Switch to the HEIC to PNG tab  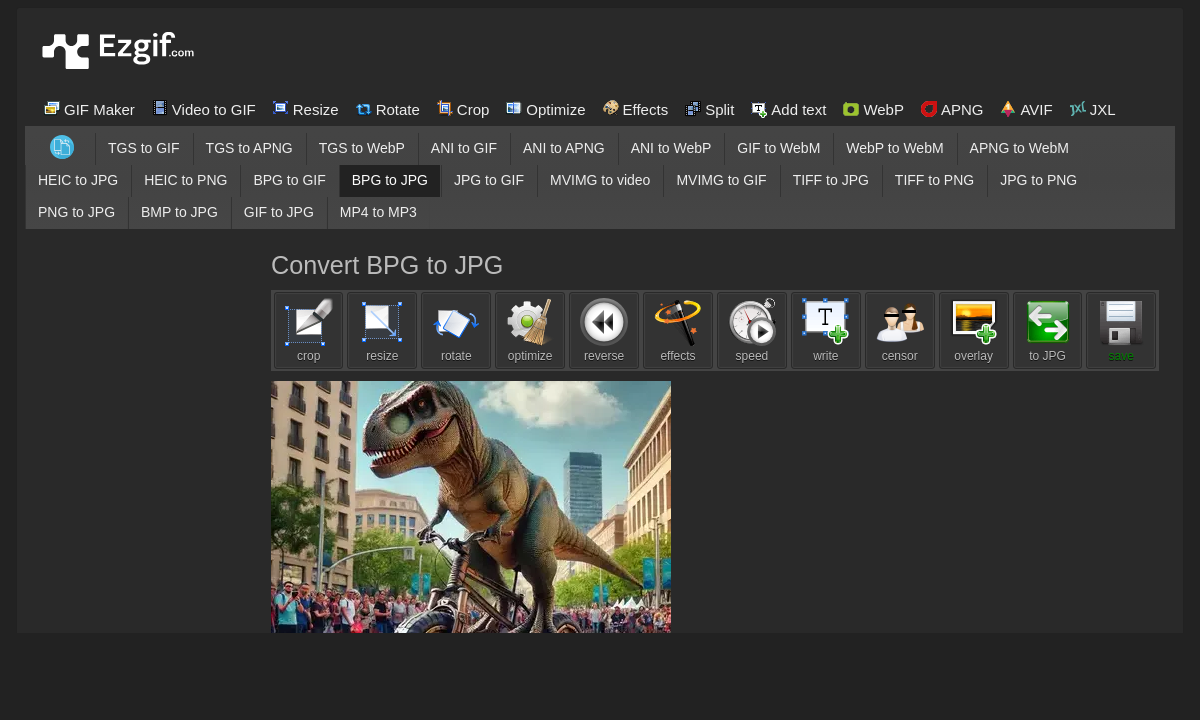(x=186, y=180)
